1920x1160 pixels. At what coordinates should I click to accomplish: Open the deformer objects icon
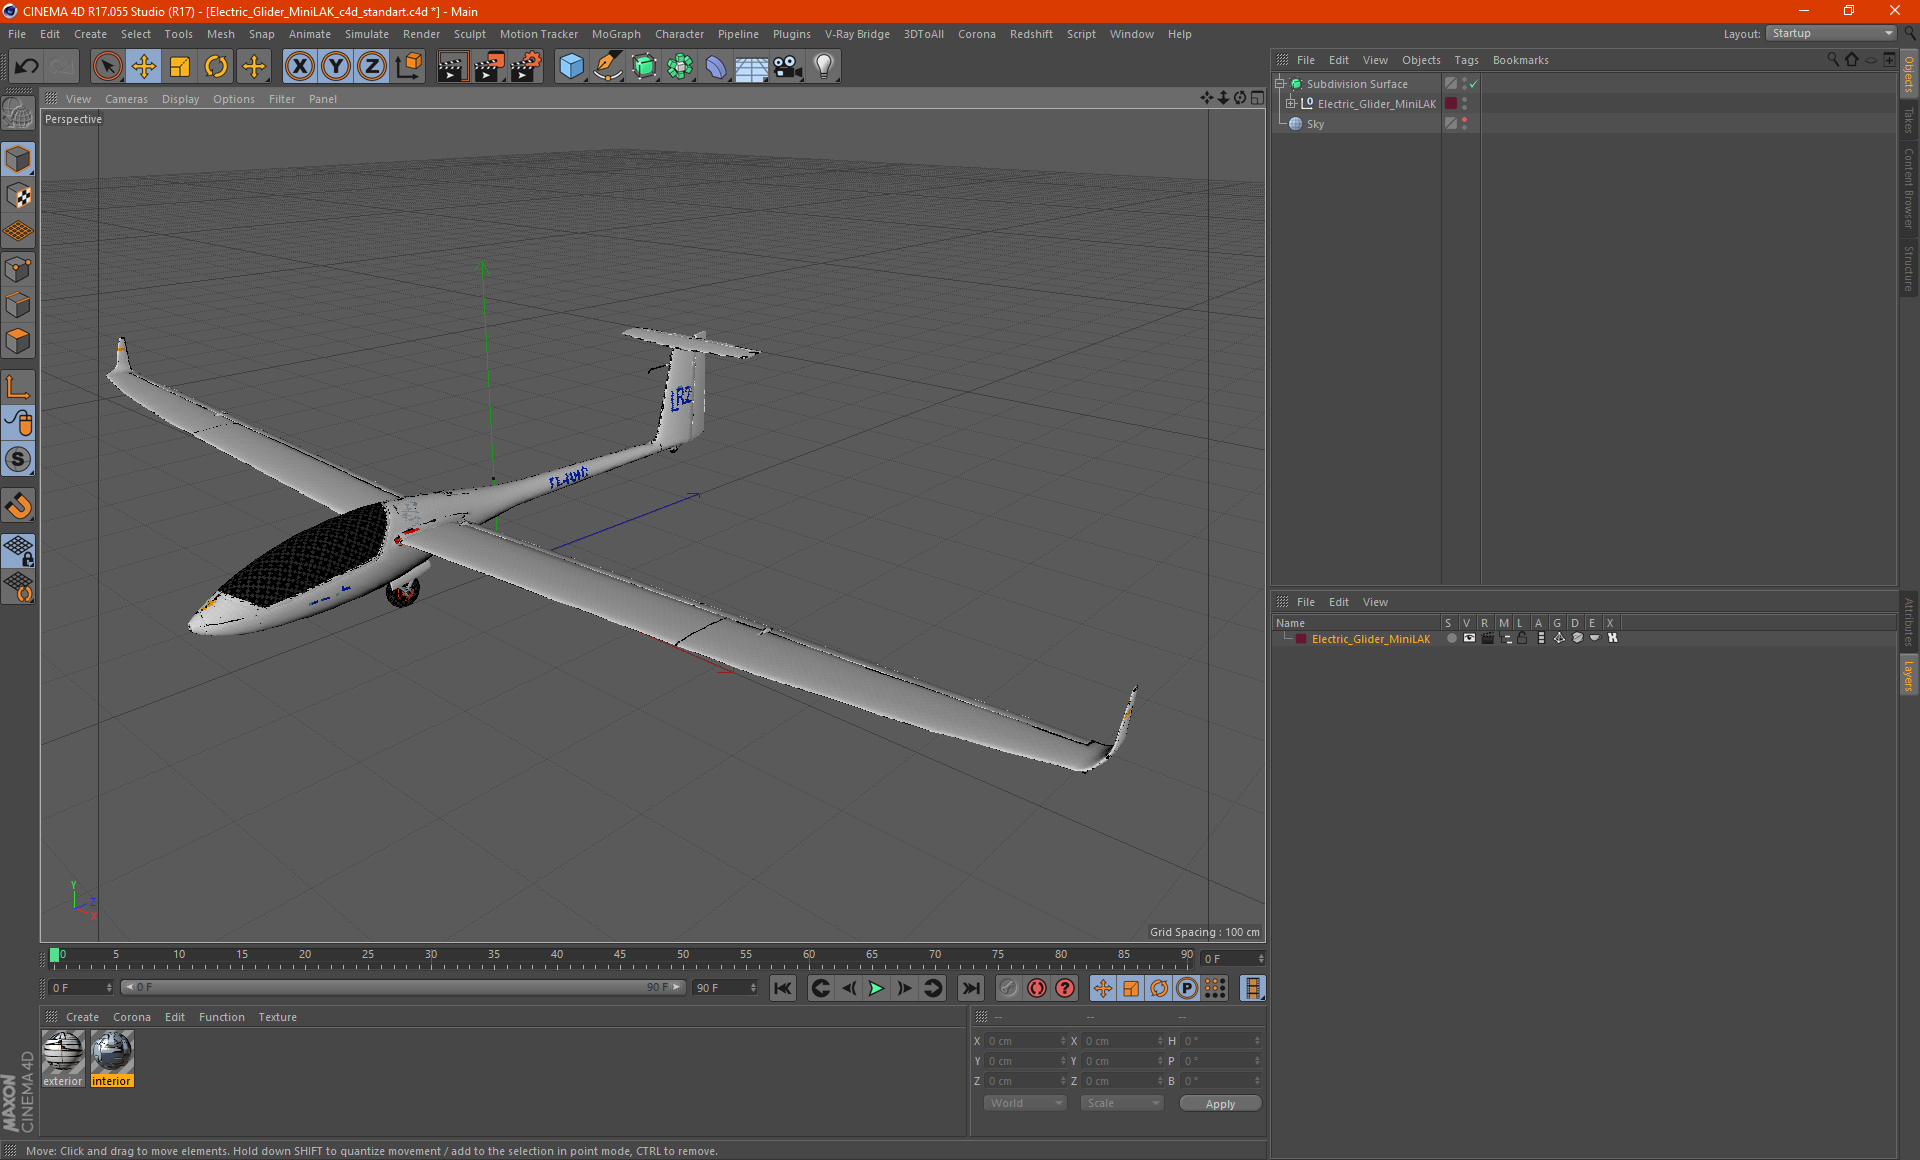click(716, 67)
